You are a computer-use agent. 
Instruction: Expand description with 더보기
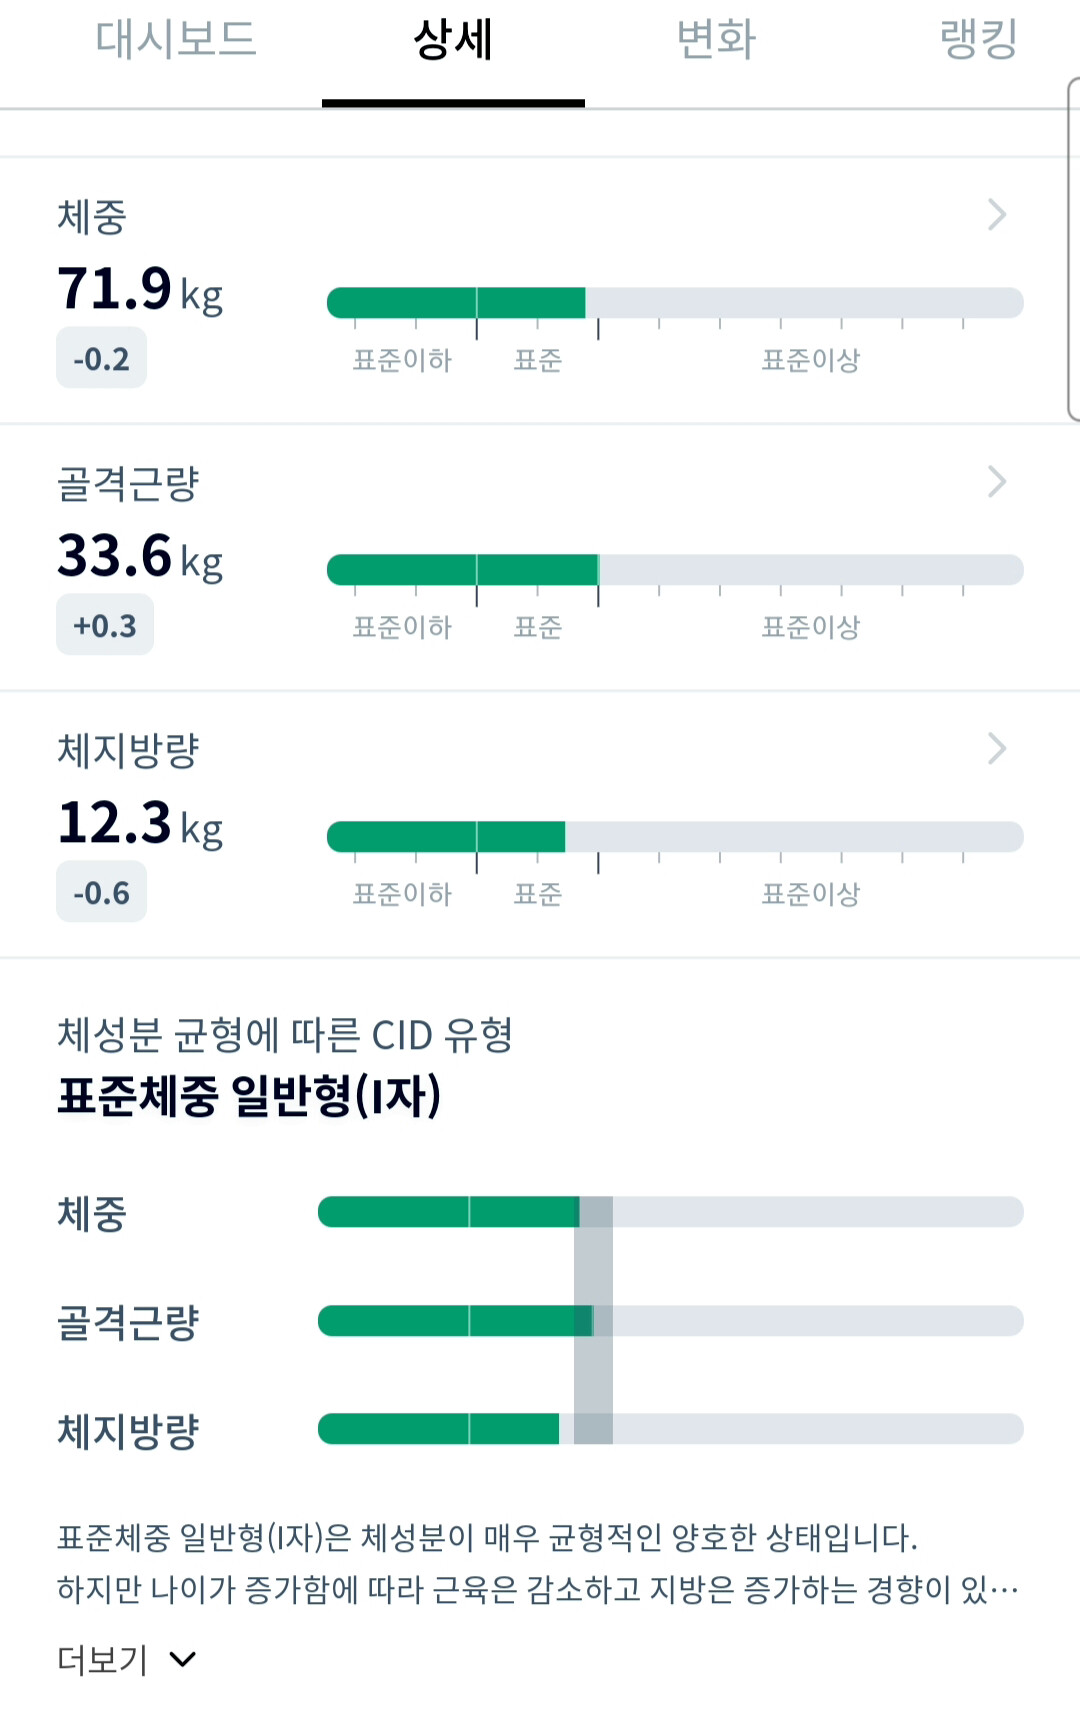(x=103, y=1660)
